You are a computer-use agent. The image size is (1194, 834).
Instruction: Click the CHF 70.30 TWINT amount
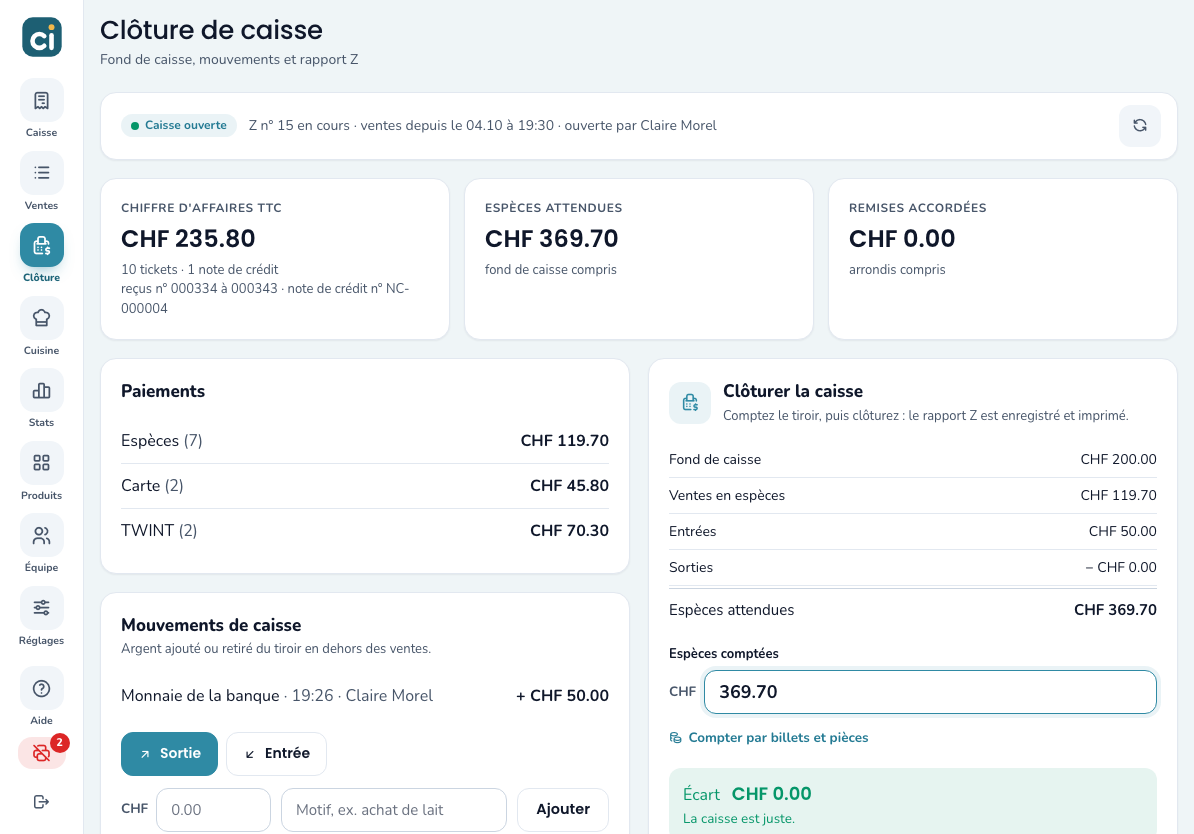tap(569, 530)
